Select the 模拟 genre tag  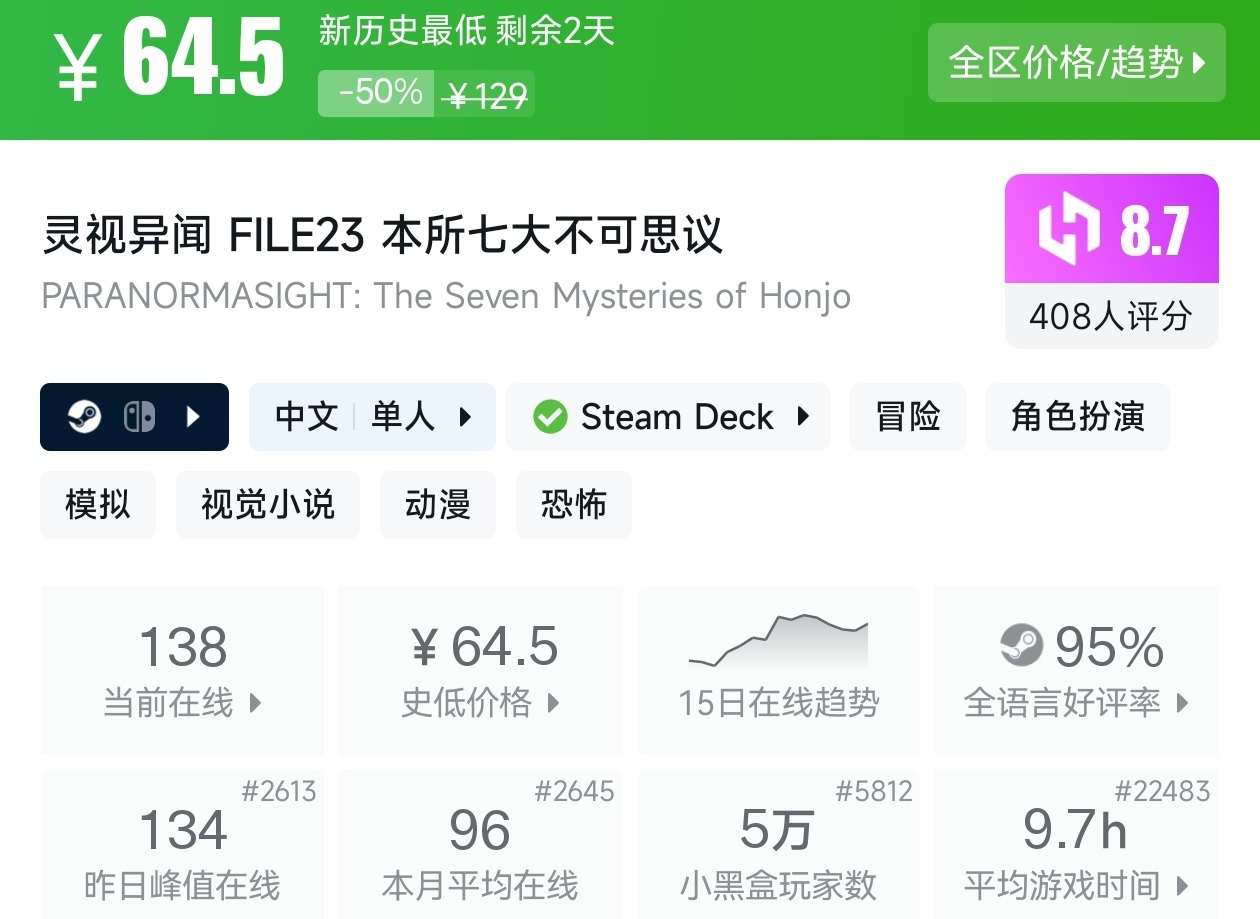click(98, 505)
